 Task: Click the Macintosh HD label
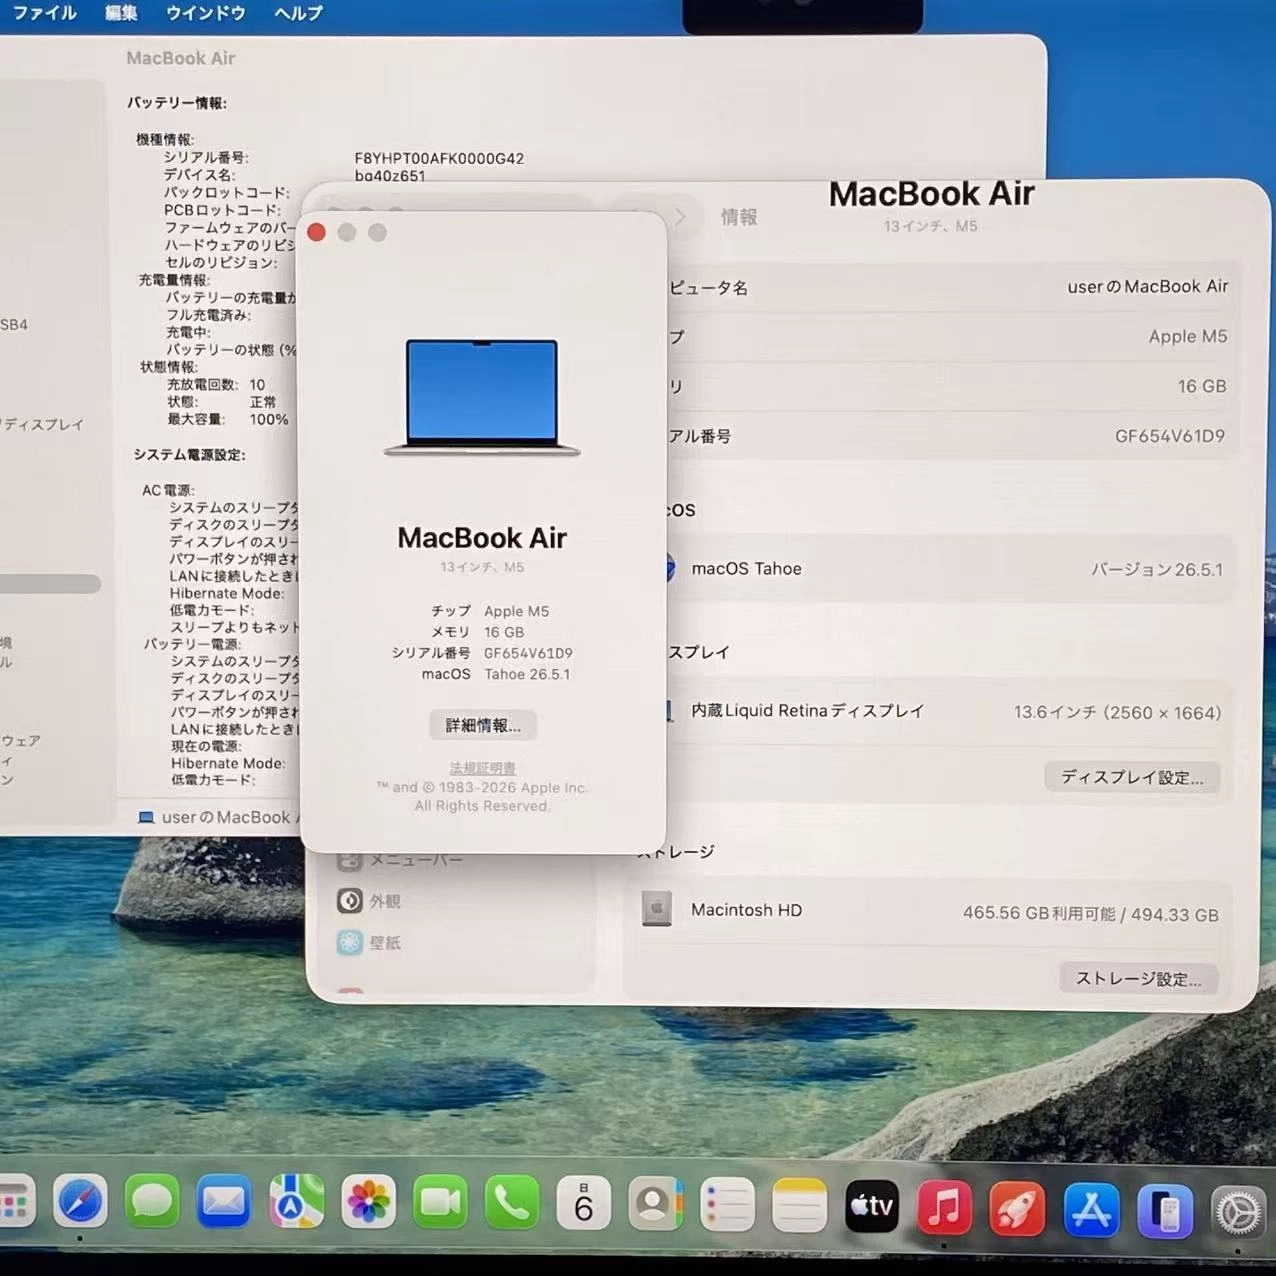tap(746, 910)
